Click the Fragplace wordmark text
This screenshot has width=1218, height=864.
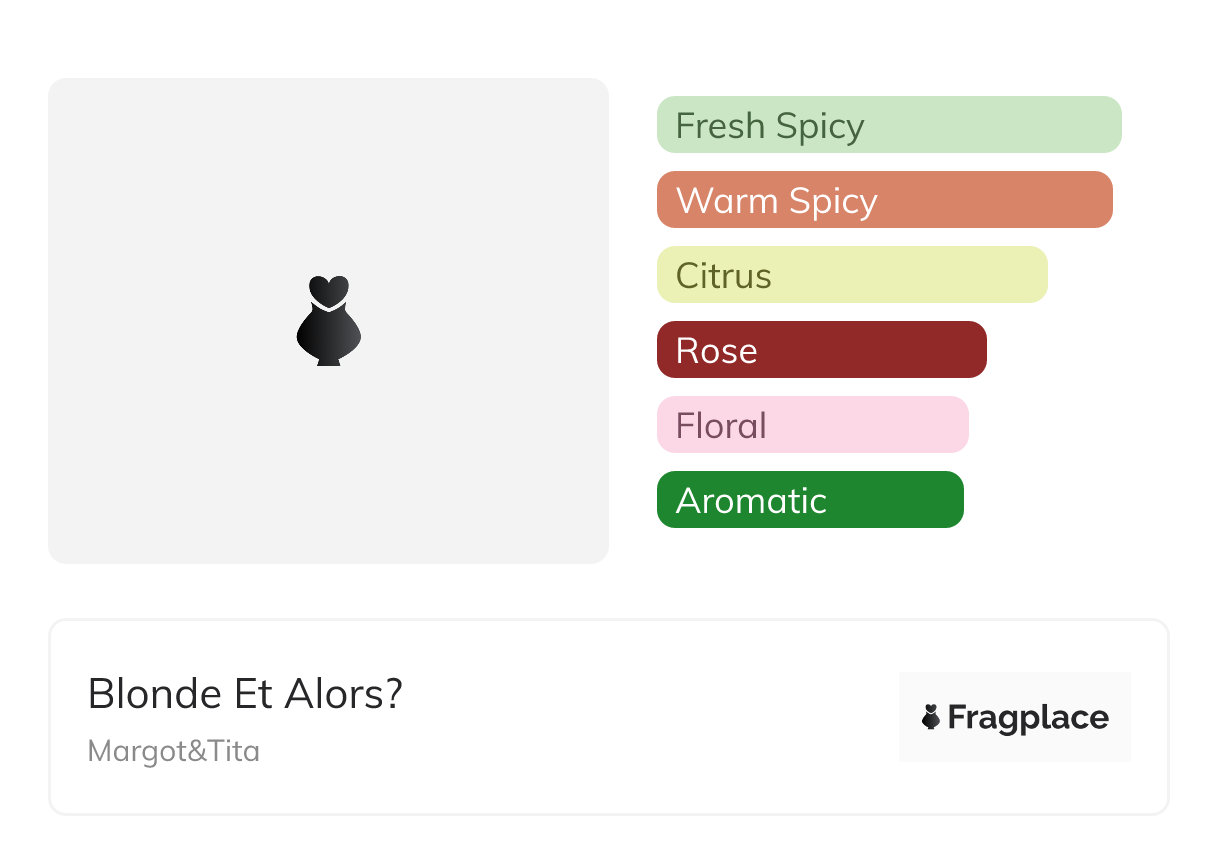click(1028, 717)
